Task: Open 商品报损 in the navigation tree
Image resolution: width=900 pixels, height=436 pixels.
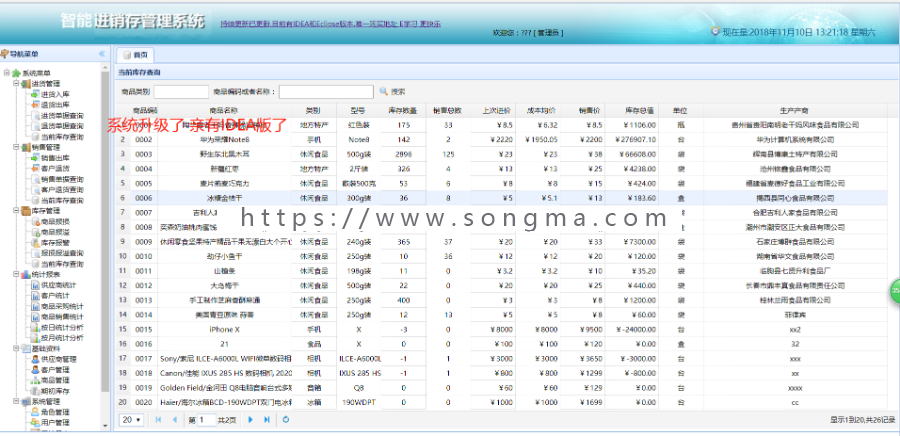Action: 56,221
